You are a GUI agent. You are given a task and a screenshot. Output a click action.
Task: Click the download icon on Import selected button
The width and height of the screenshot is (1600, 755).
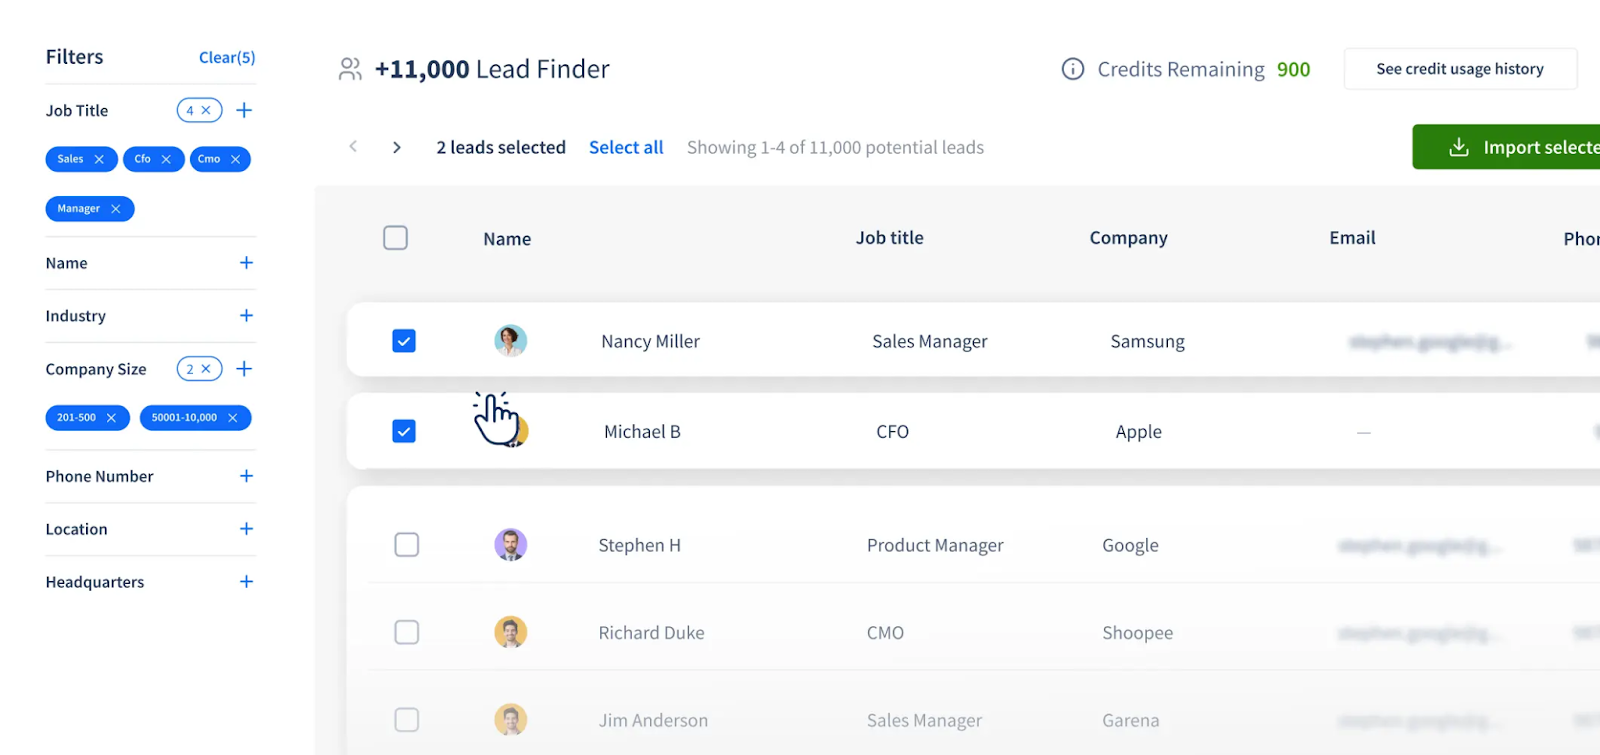click(x=1457, y=146)
